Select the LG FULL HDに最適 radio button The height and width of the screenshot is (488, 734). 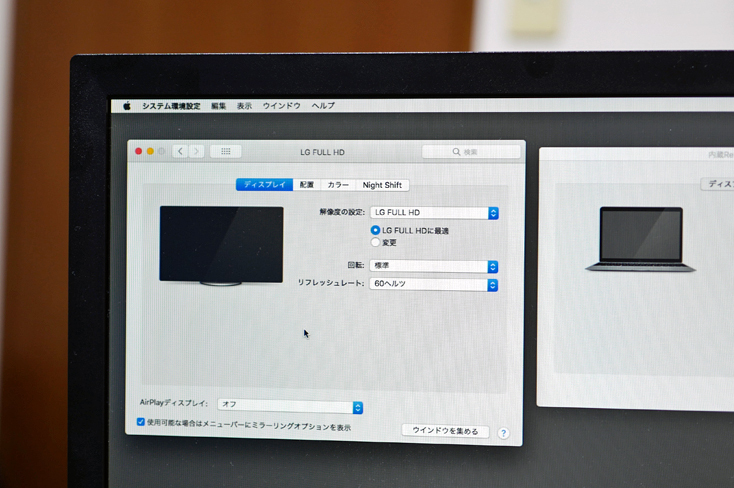click(x=375, y=230)
